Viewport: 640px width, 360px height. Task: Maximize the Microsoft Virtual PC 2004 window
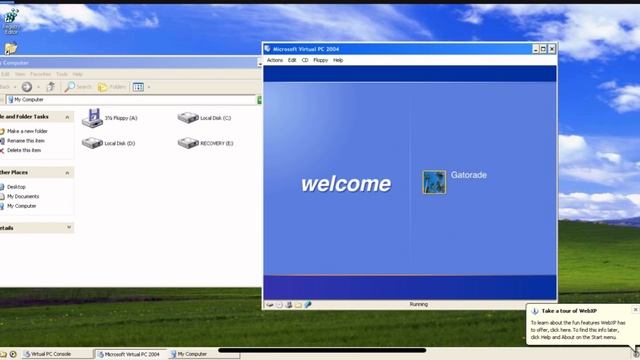coord(543,49)
